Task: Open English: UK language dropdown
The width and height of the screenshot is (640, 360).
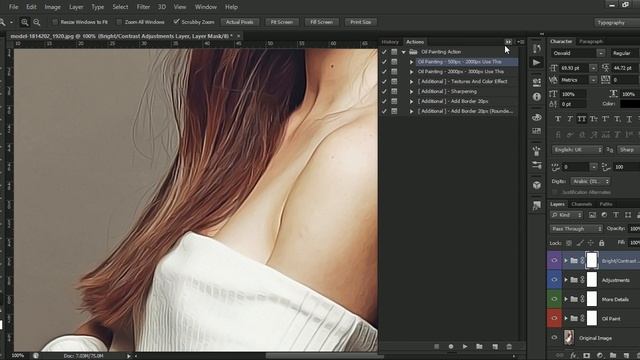Action: 577,150
